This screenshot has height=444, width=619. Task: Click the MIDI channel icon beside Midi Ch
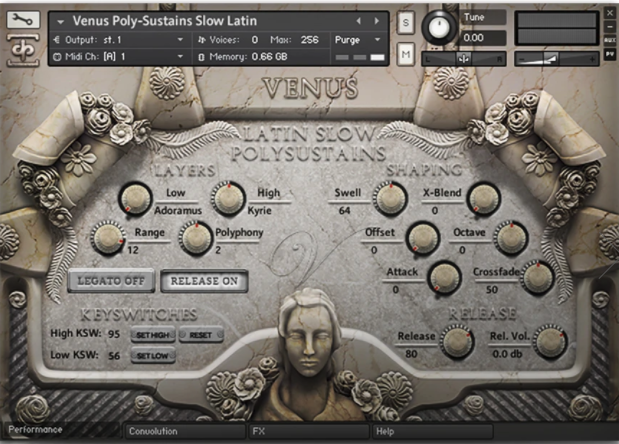pos(57,57)
